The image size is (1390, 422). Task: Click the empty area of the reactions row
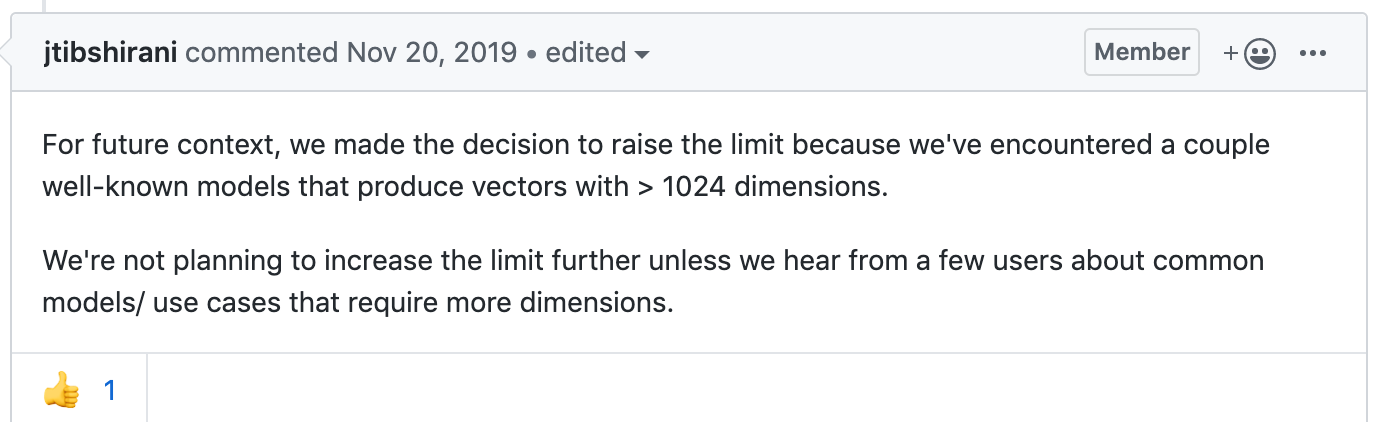[x=756, y=388]
